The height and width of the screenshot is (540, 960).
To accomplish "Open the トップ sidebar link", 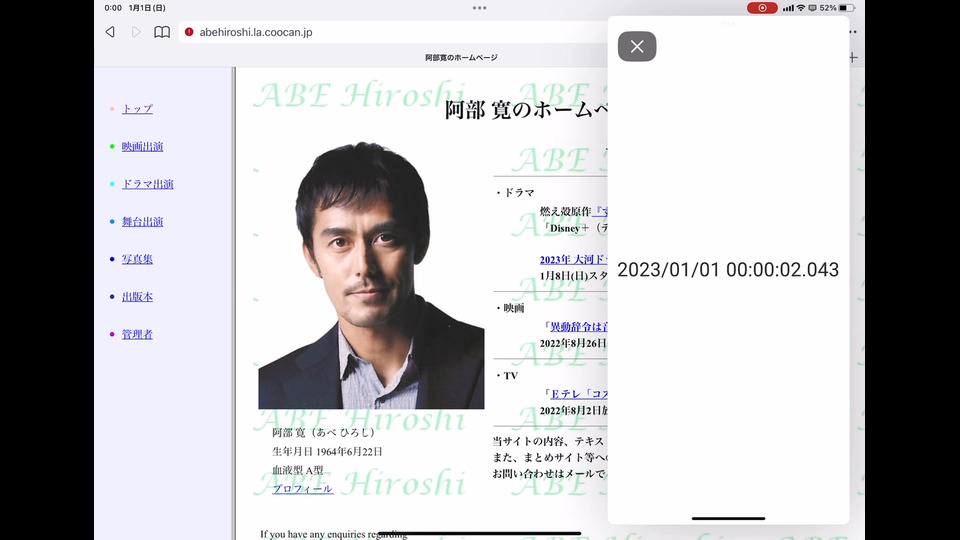I will (137, 109).
